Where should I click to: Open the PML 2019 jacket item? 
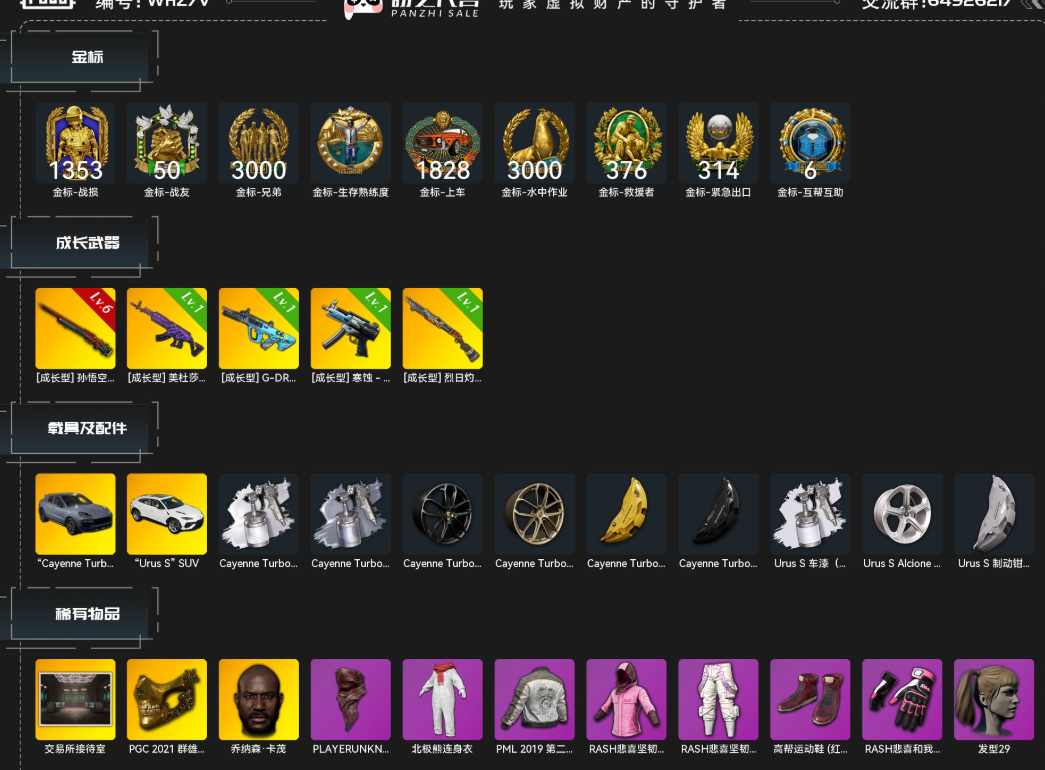(534, 699)
